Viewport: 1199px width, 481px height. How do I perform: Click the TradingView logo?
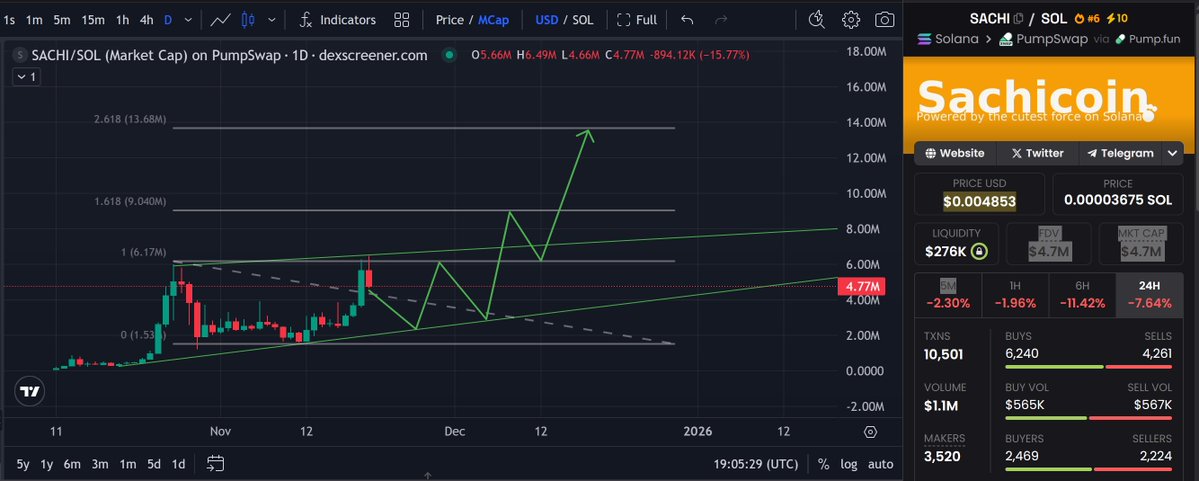[30, 392]
